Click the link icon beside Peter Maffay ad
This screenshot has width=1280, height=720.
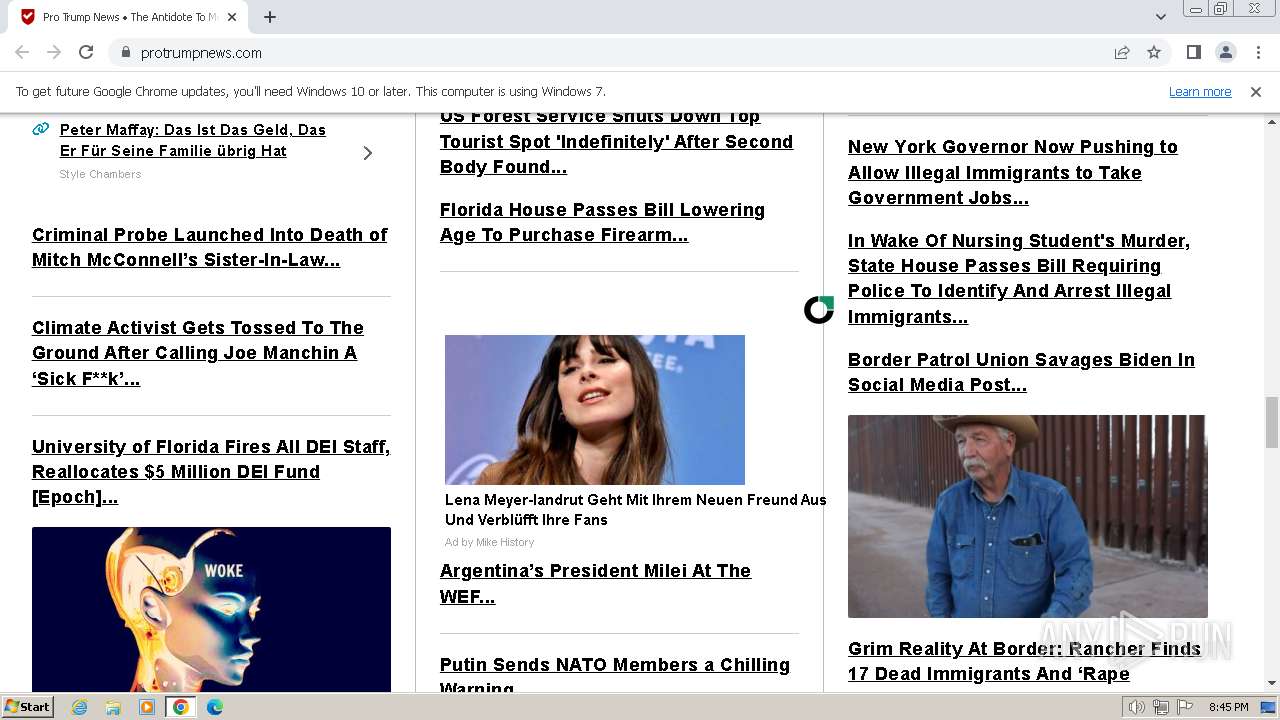(41, 129)
